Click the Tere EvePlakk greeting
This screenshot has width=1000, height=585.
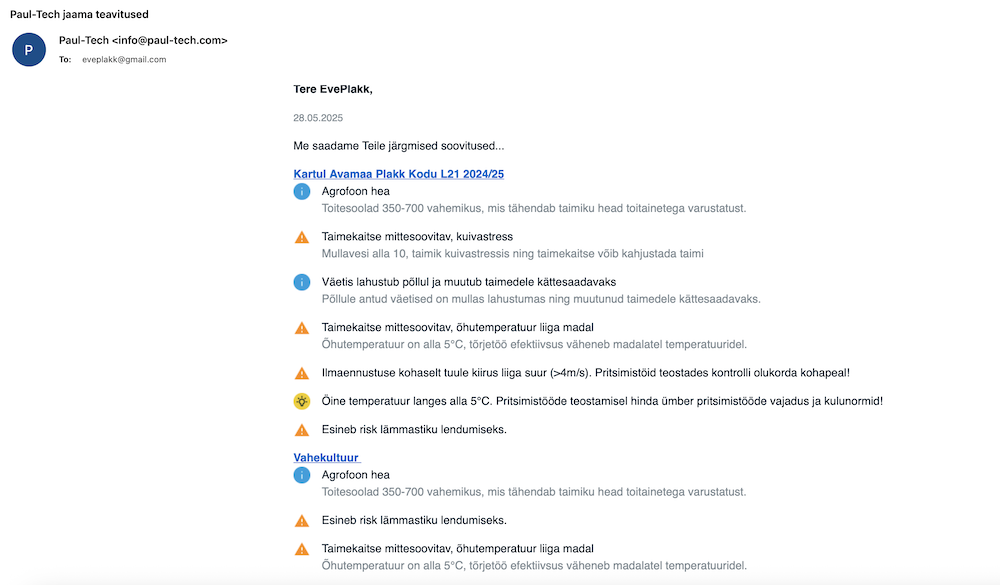click(x=333, y=89)
